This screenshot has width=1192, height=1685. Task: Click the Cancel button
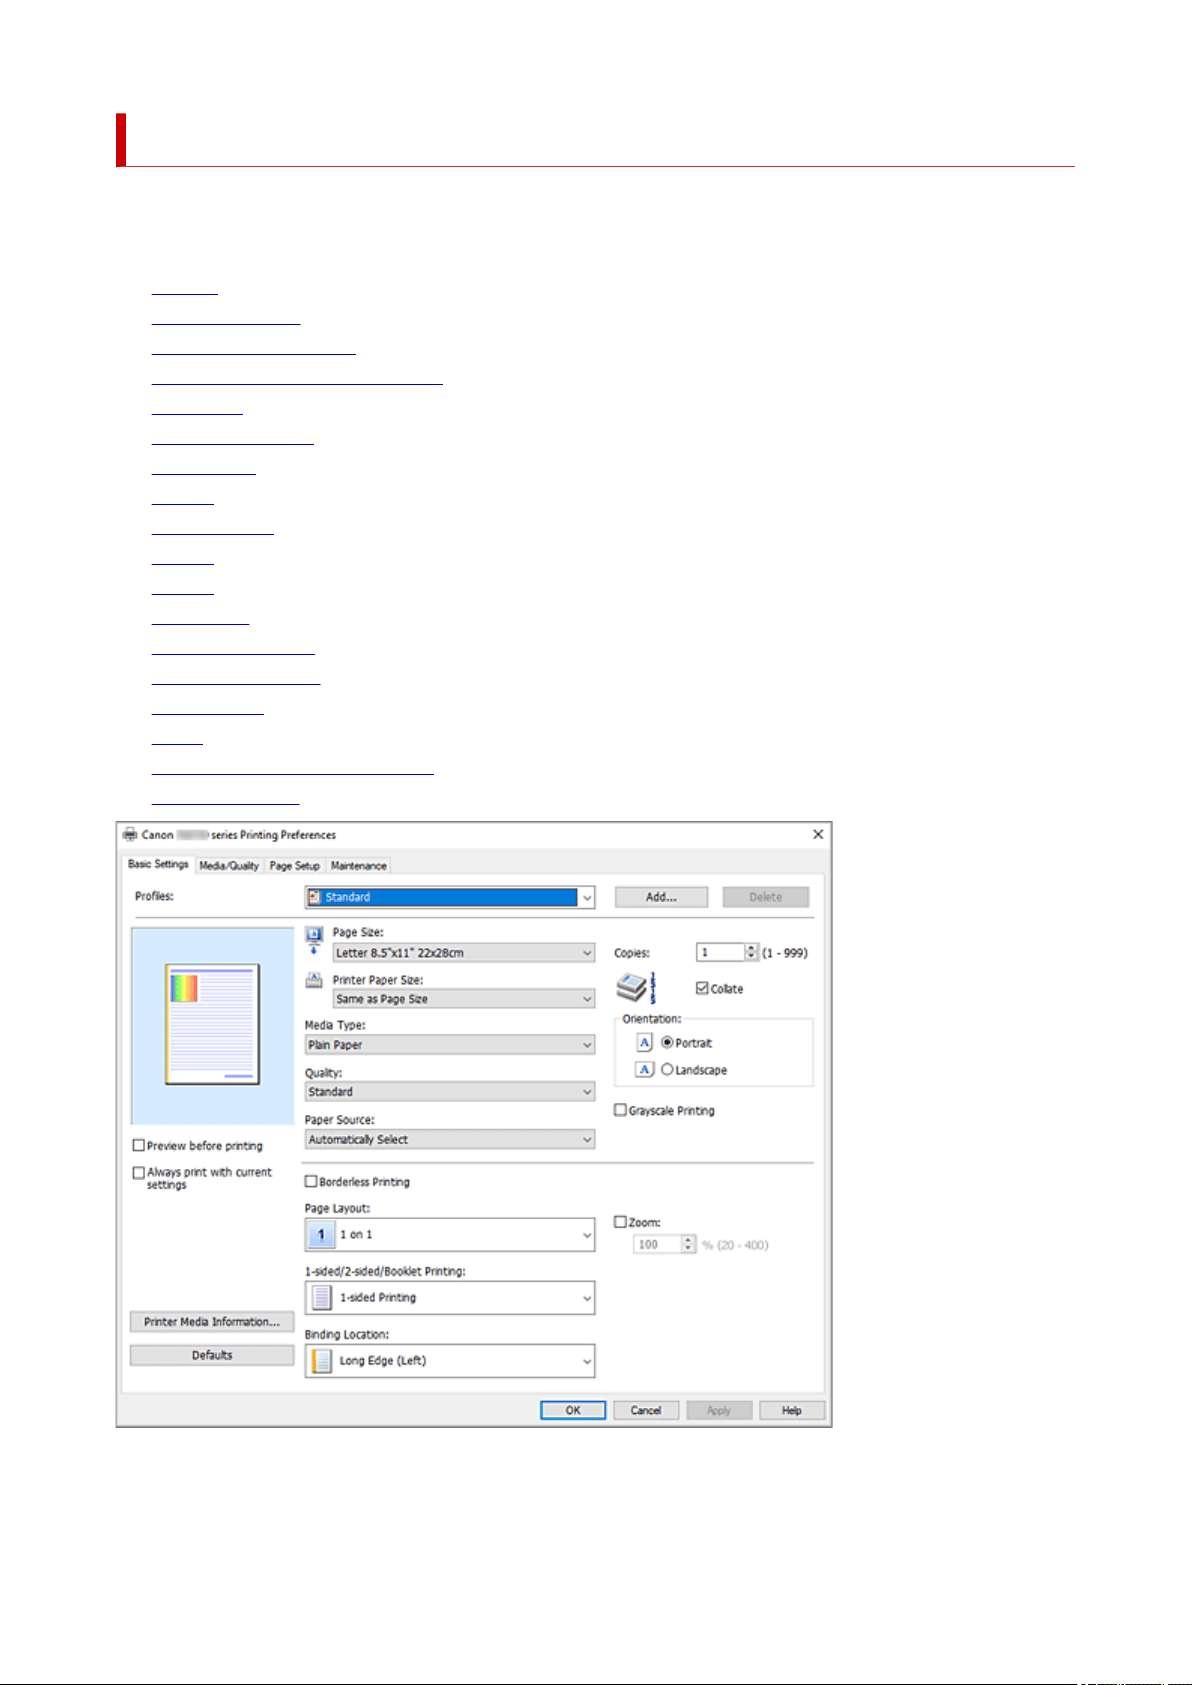click(x=646, y=1410)
